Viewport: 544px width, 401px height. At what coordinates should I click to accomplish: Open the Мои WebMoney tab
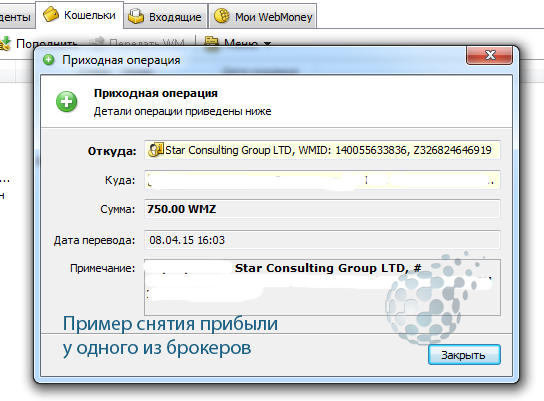263,16
